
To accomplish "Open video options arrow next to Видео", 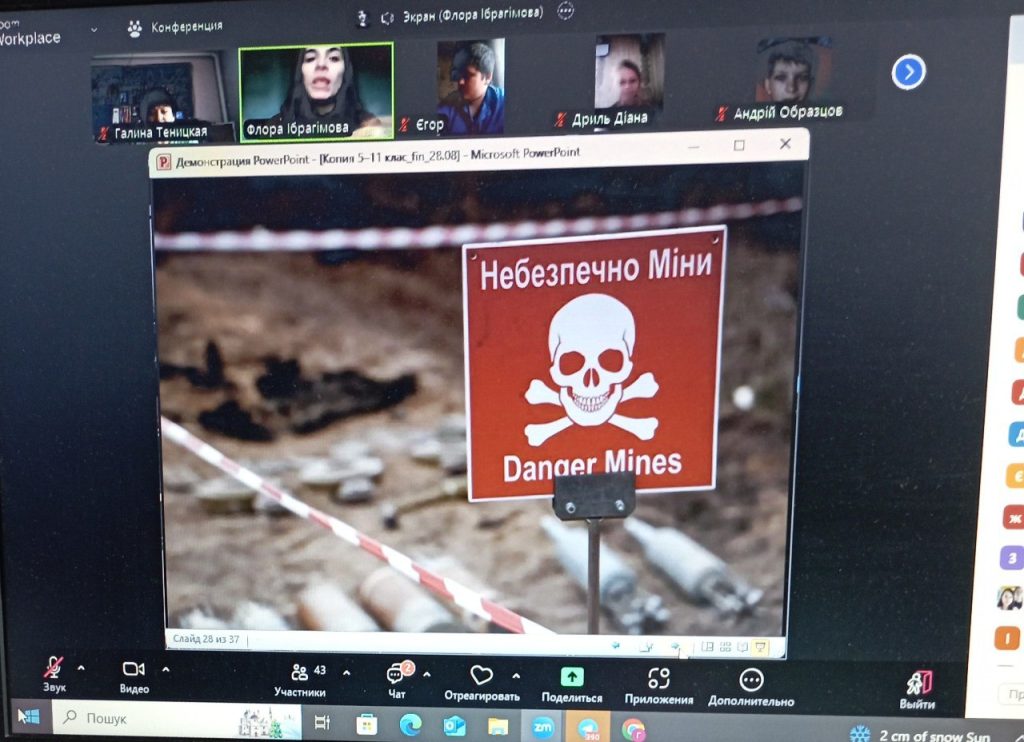I will tap(166, 669).
